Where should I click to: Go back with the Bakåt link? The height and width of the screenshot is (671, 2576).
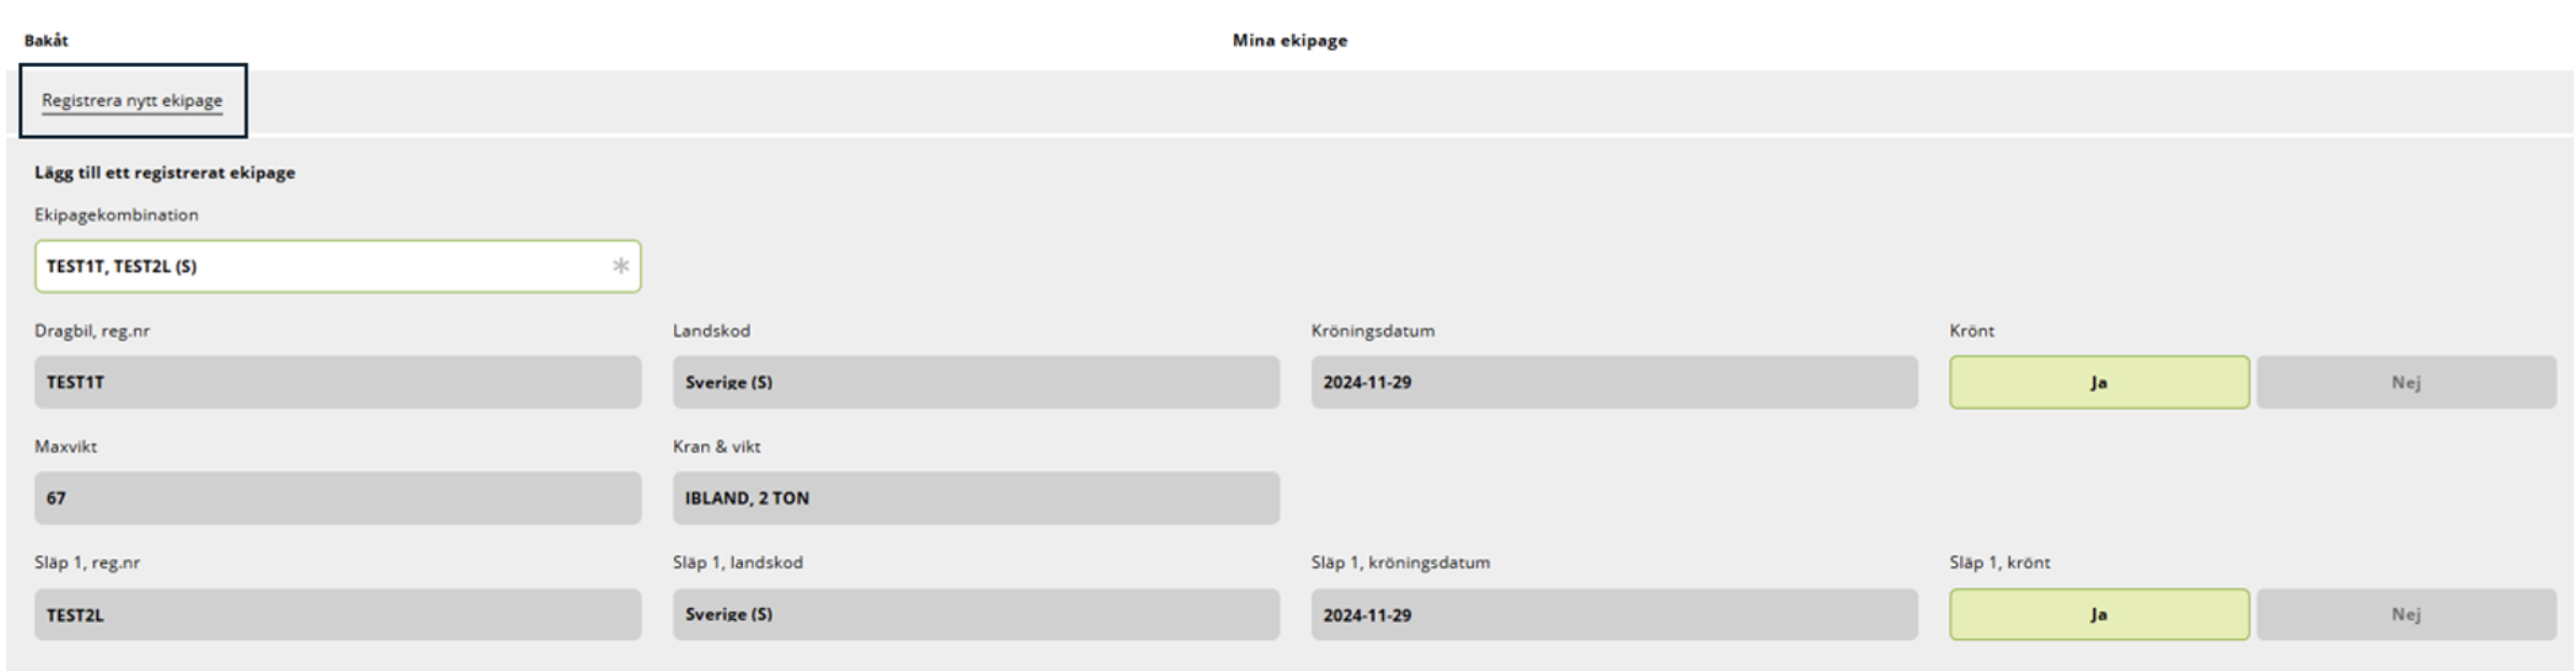(x=46, y=40)
